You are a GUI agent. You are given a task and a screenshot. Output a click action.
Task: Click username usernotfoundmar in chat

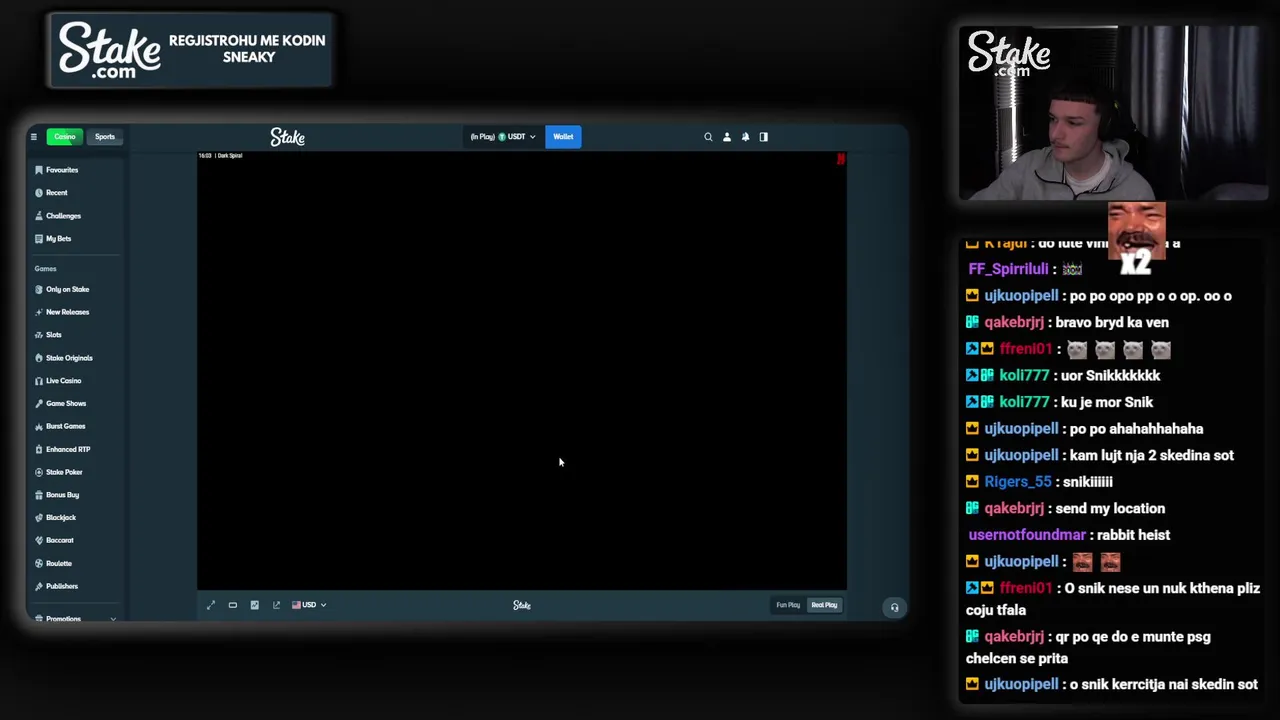coord(1027,535)
